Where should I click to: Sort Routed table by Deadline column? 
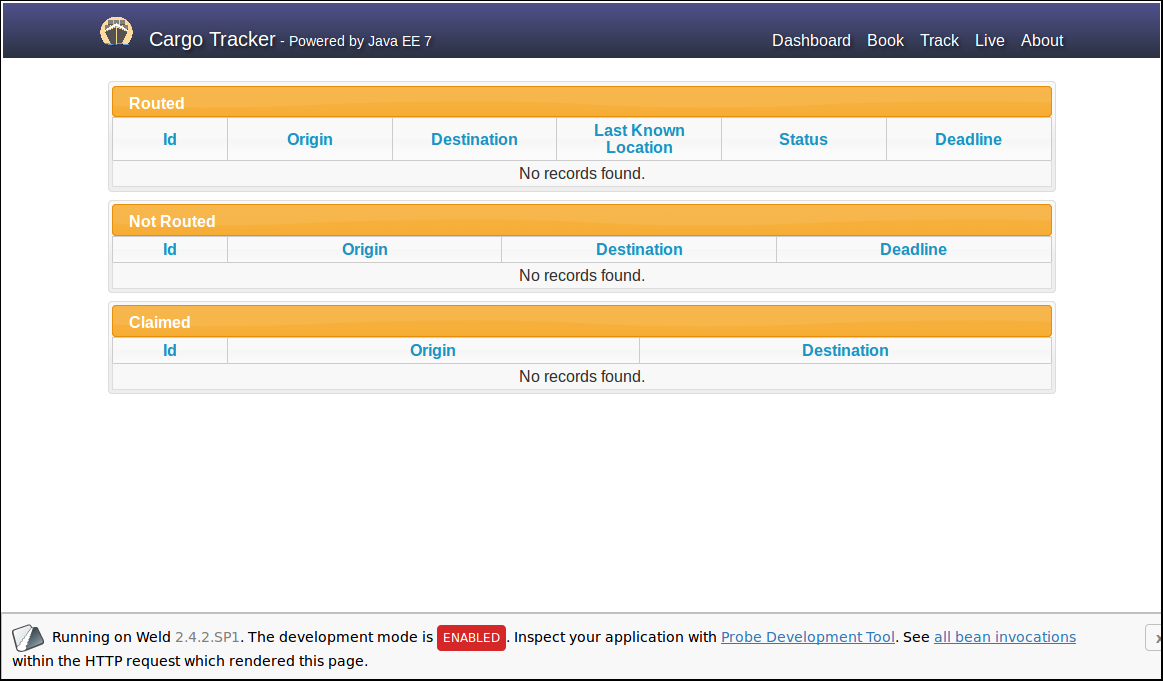coord(968,139)
